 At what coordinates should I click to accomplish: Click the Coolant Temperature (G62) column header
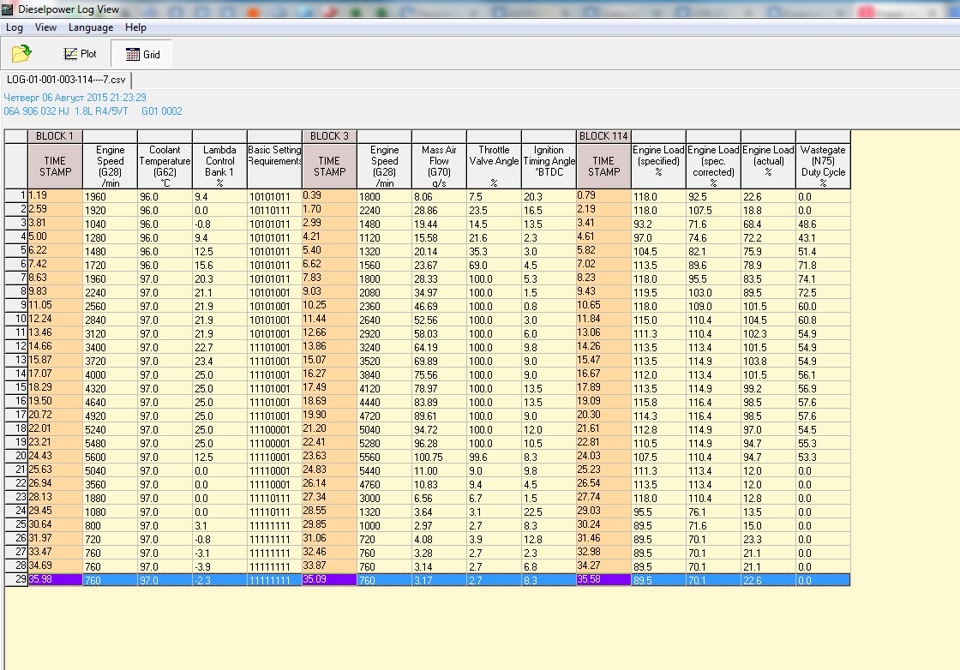pyautogui.click(x=164, y=165)
